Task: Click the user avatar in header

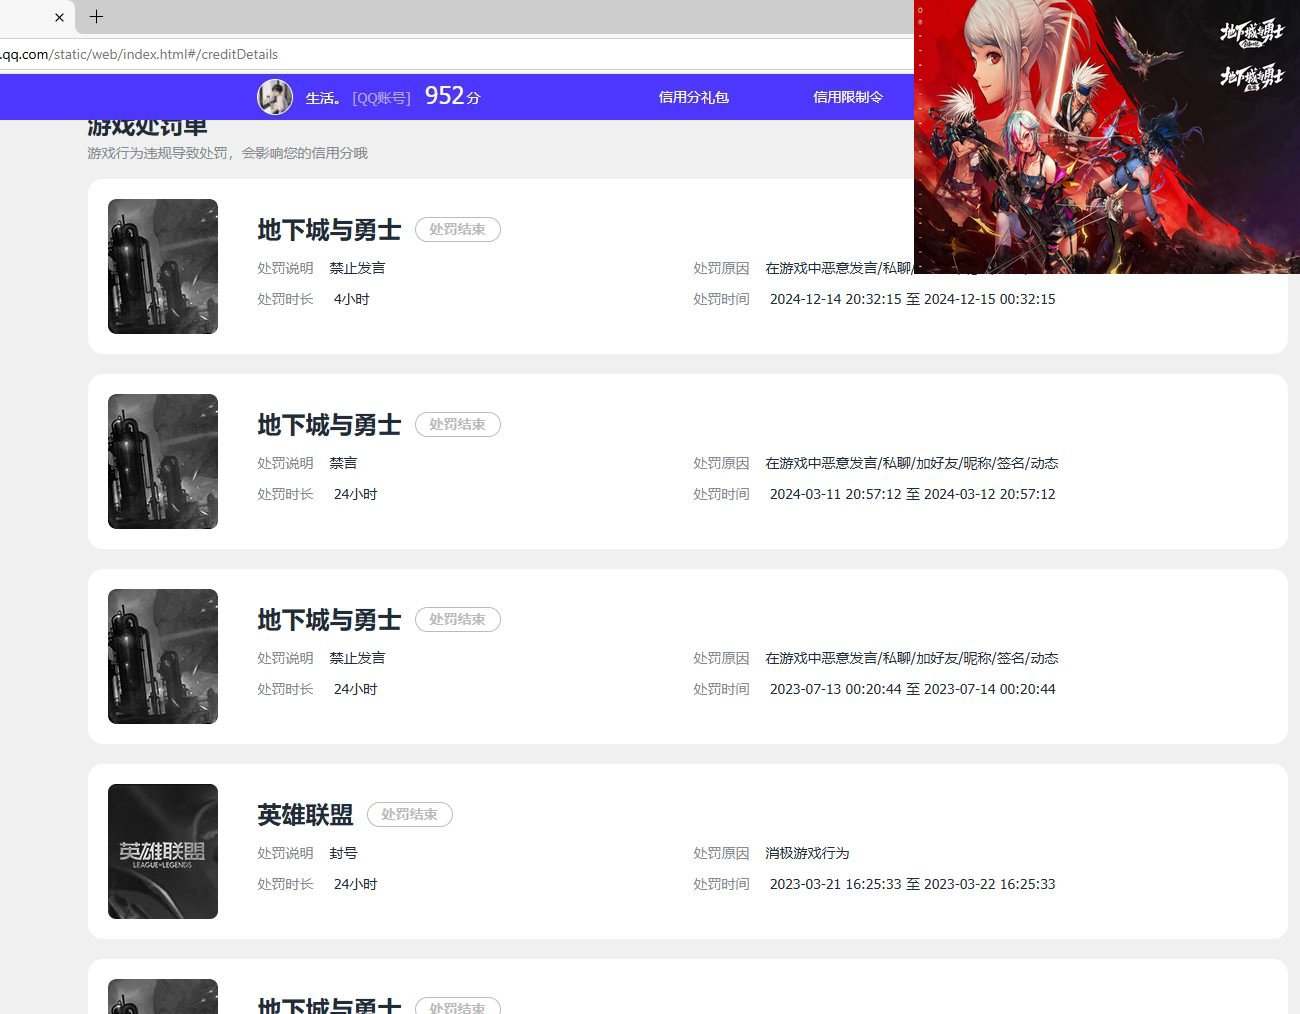Action: click(275, 97)
